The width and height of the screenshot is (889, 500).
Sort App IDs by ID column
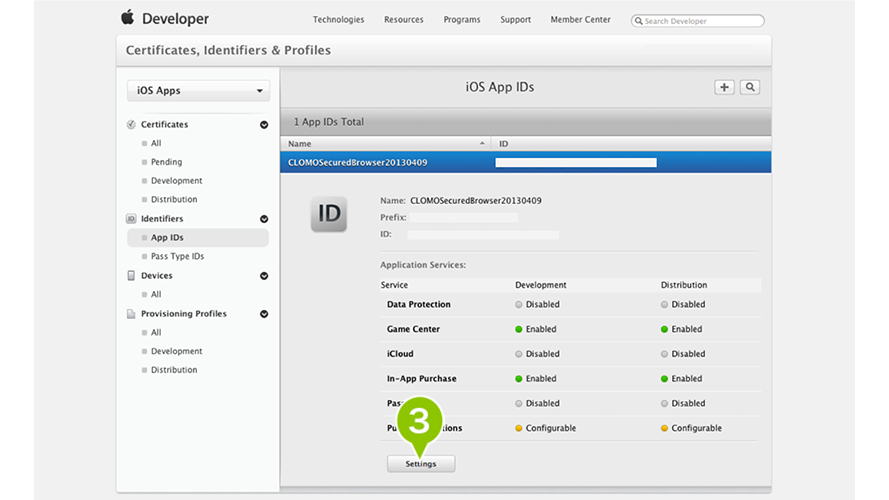click(x=631, y=143)
